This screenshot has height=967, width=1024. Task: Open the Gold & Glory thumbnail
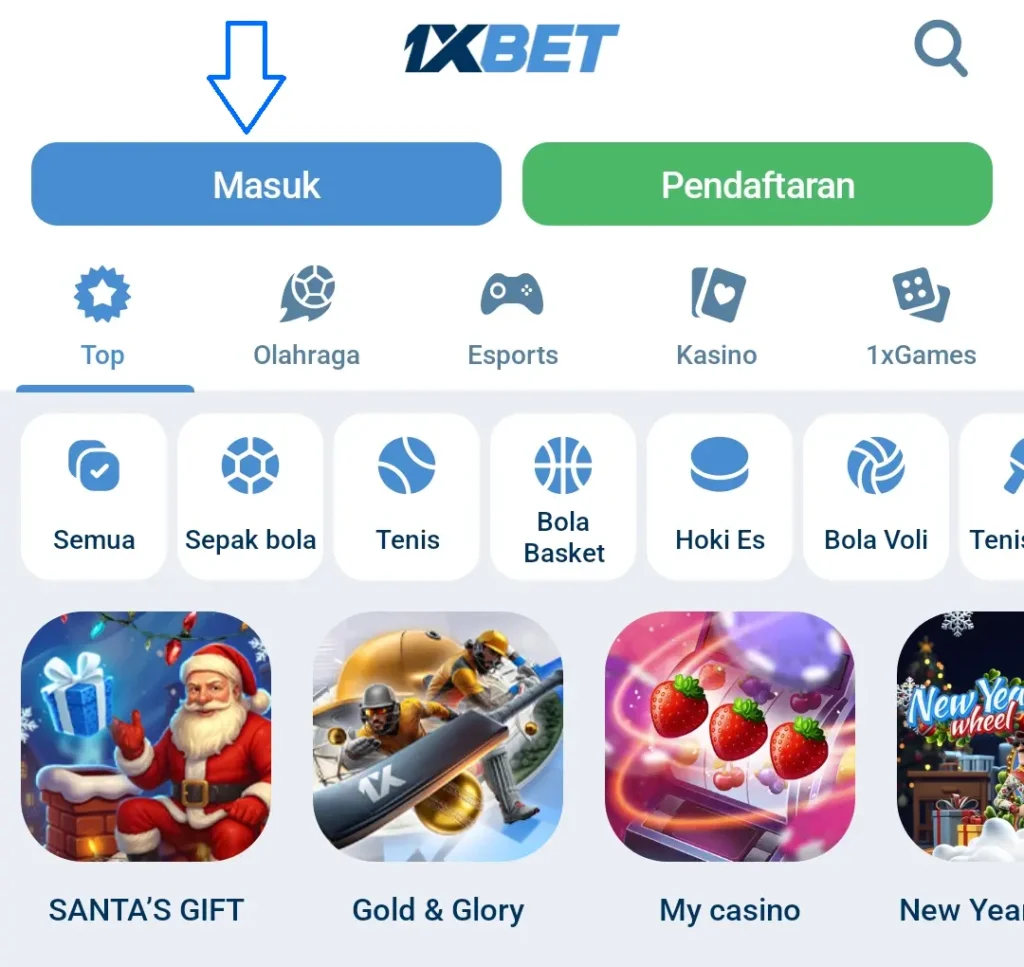[438, 737]
